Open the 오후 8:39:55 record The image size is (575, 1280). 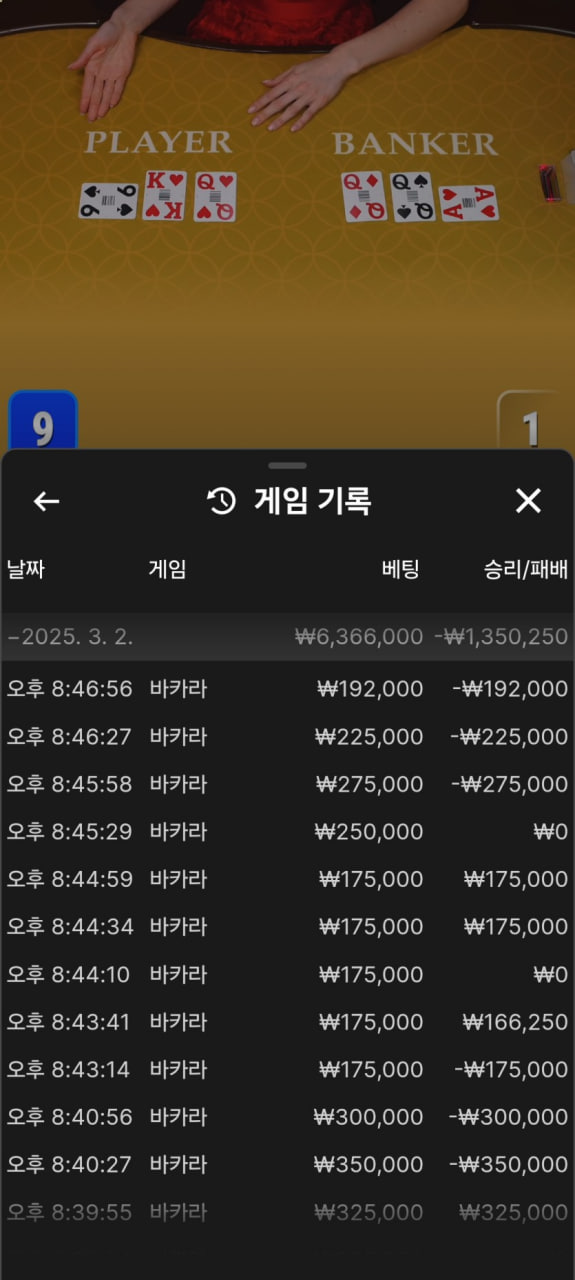tap(288, 1212)
